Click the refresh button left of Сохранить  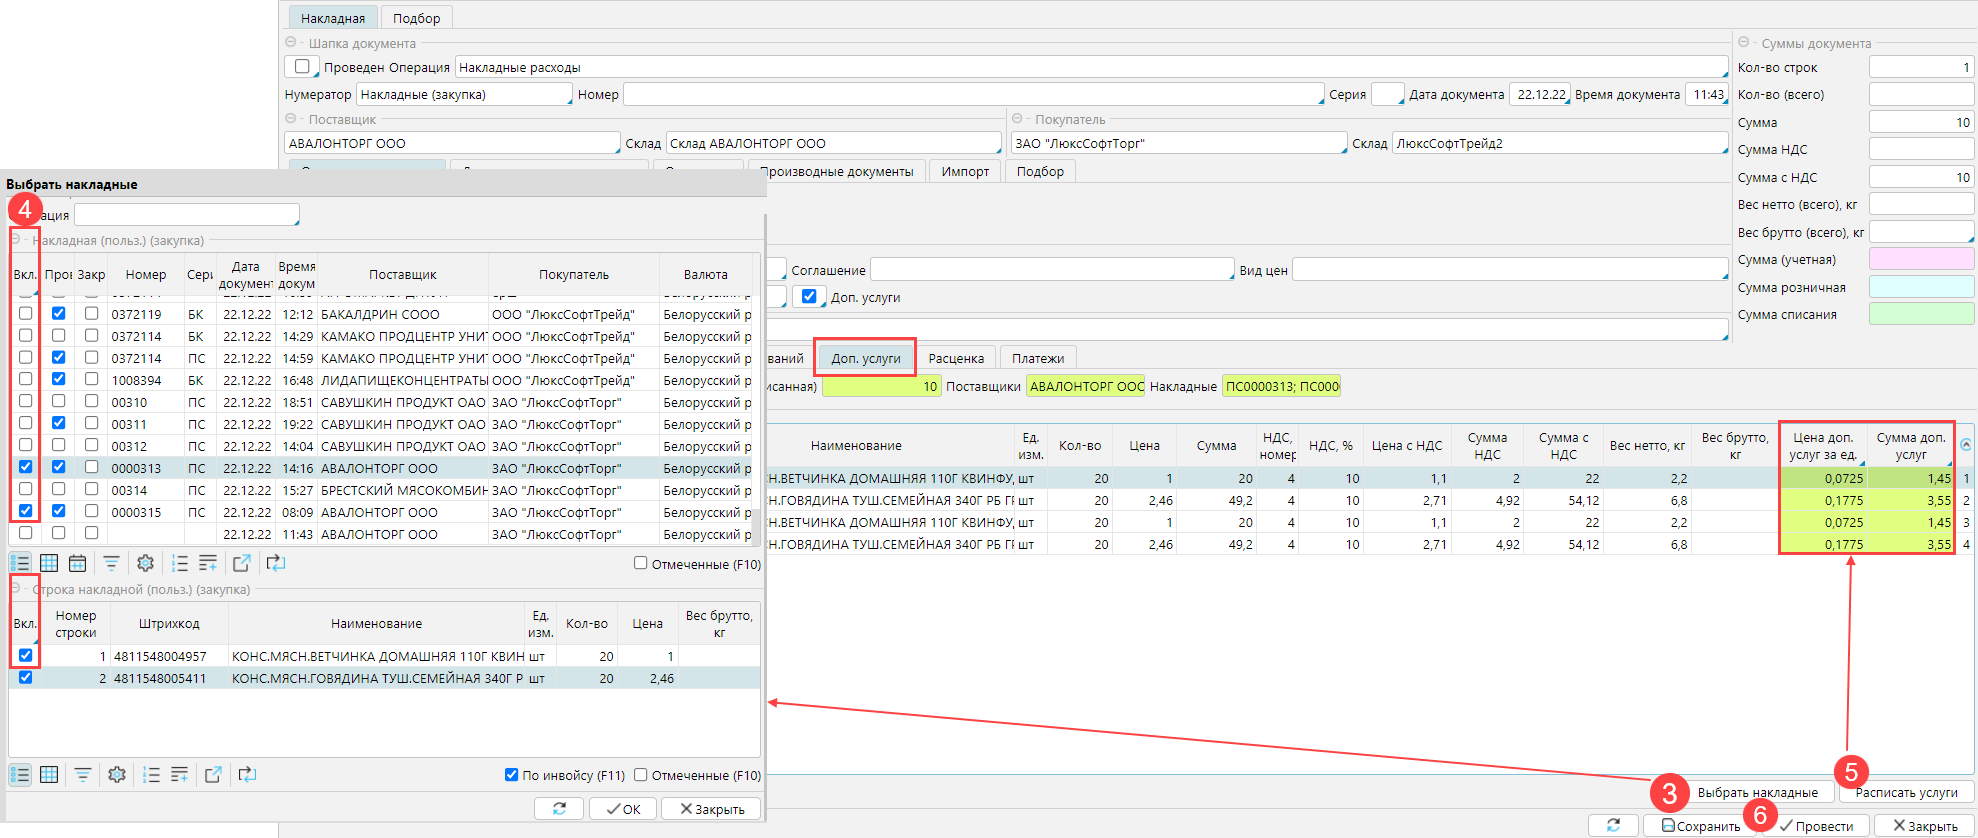(x=1613, y=825)
